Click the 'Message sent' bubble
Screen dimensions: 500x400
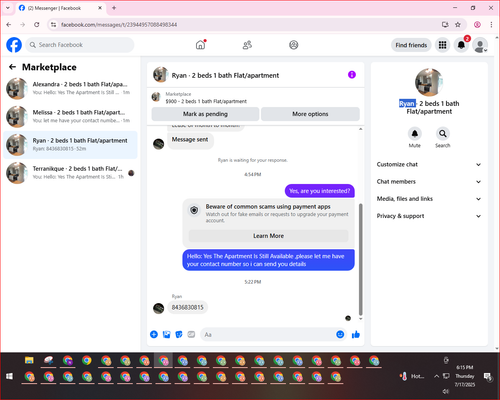(190, 140)
